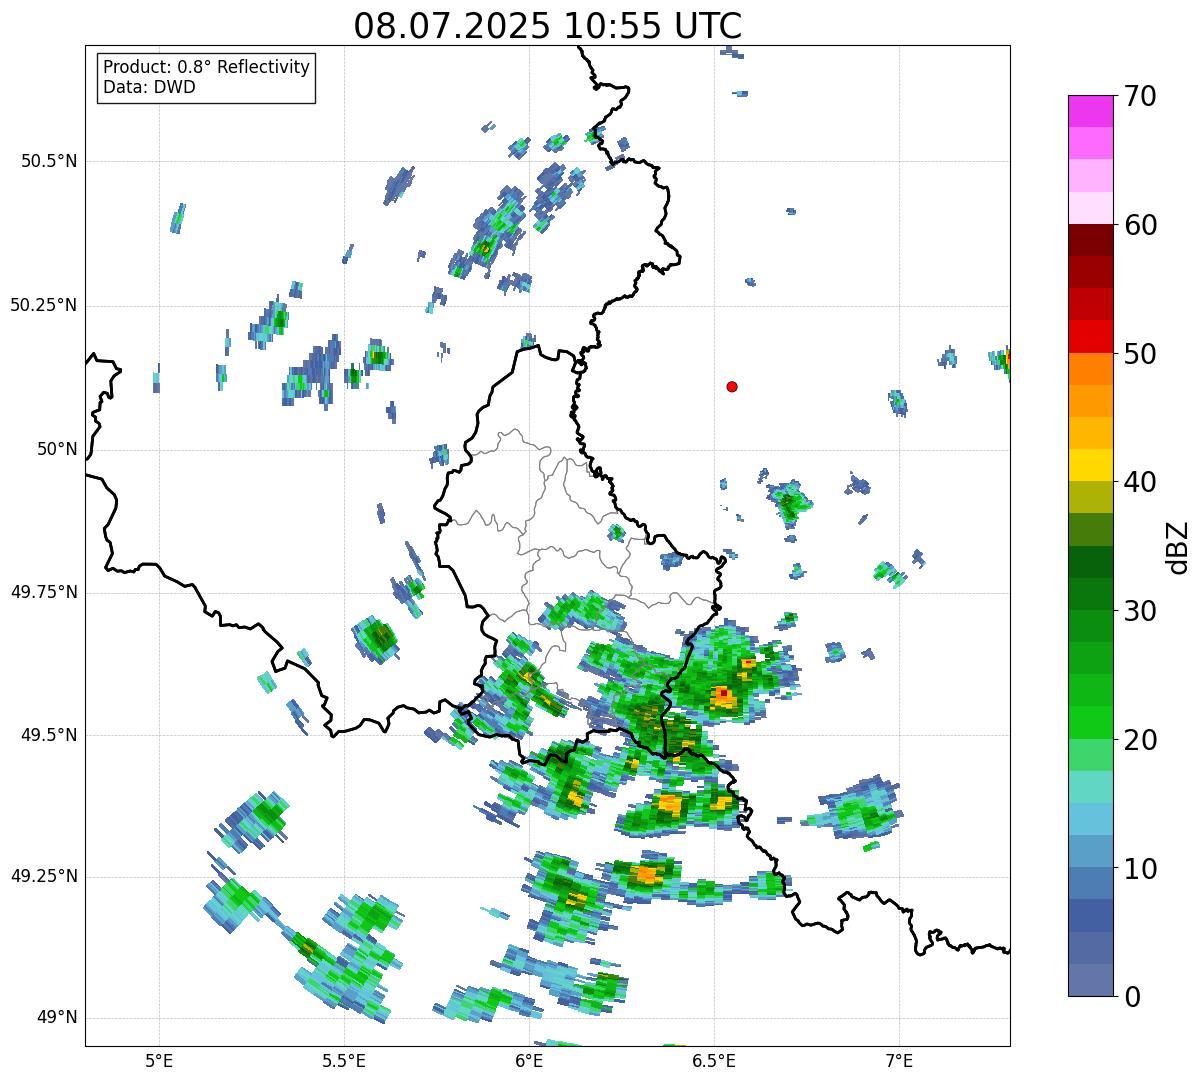Click the colorbar tick label 60
The width and height of the screenshot is (1202, 1081).
click(1140, 225)
